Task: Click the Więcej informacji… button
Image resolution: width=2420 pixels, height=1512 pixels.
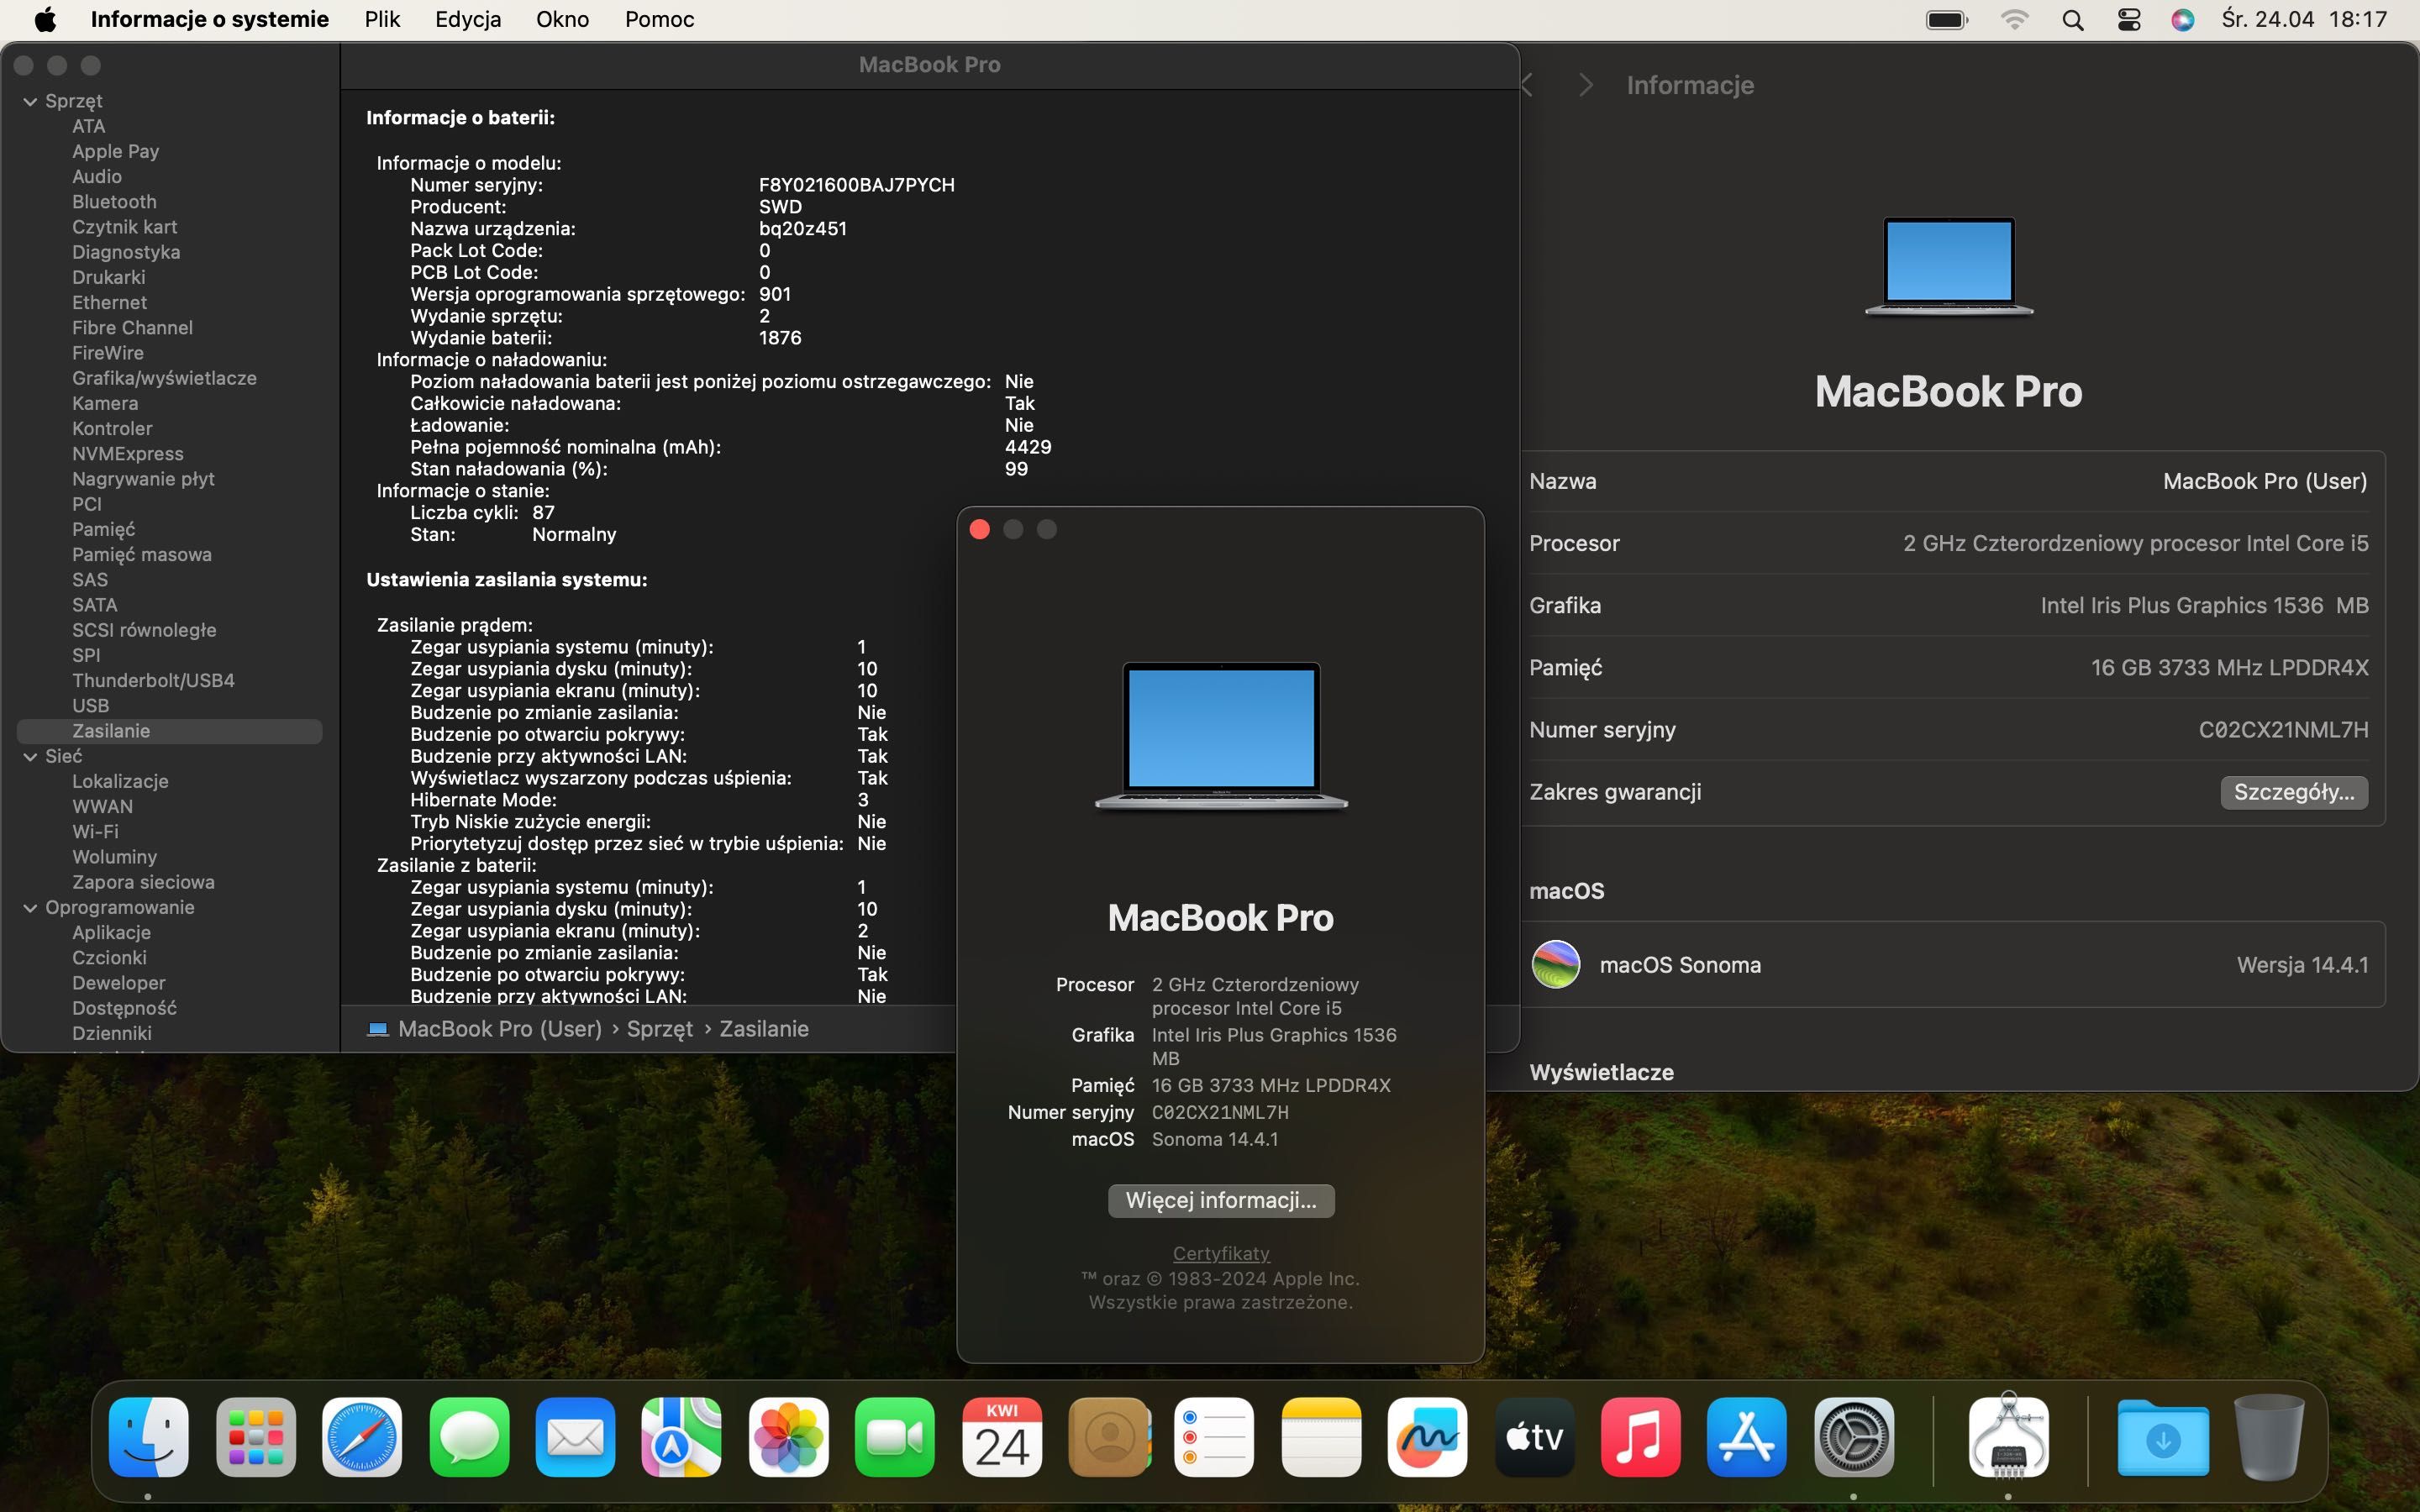Action: (1220, 1200)
